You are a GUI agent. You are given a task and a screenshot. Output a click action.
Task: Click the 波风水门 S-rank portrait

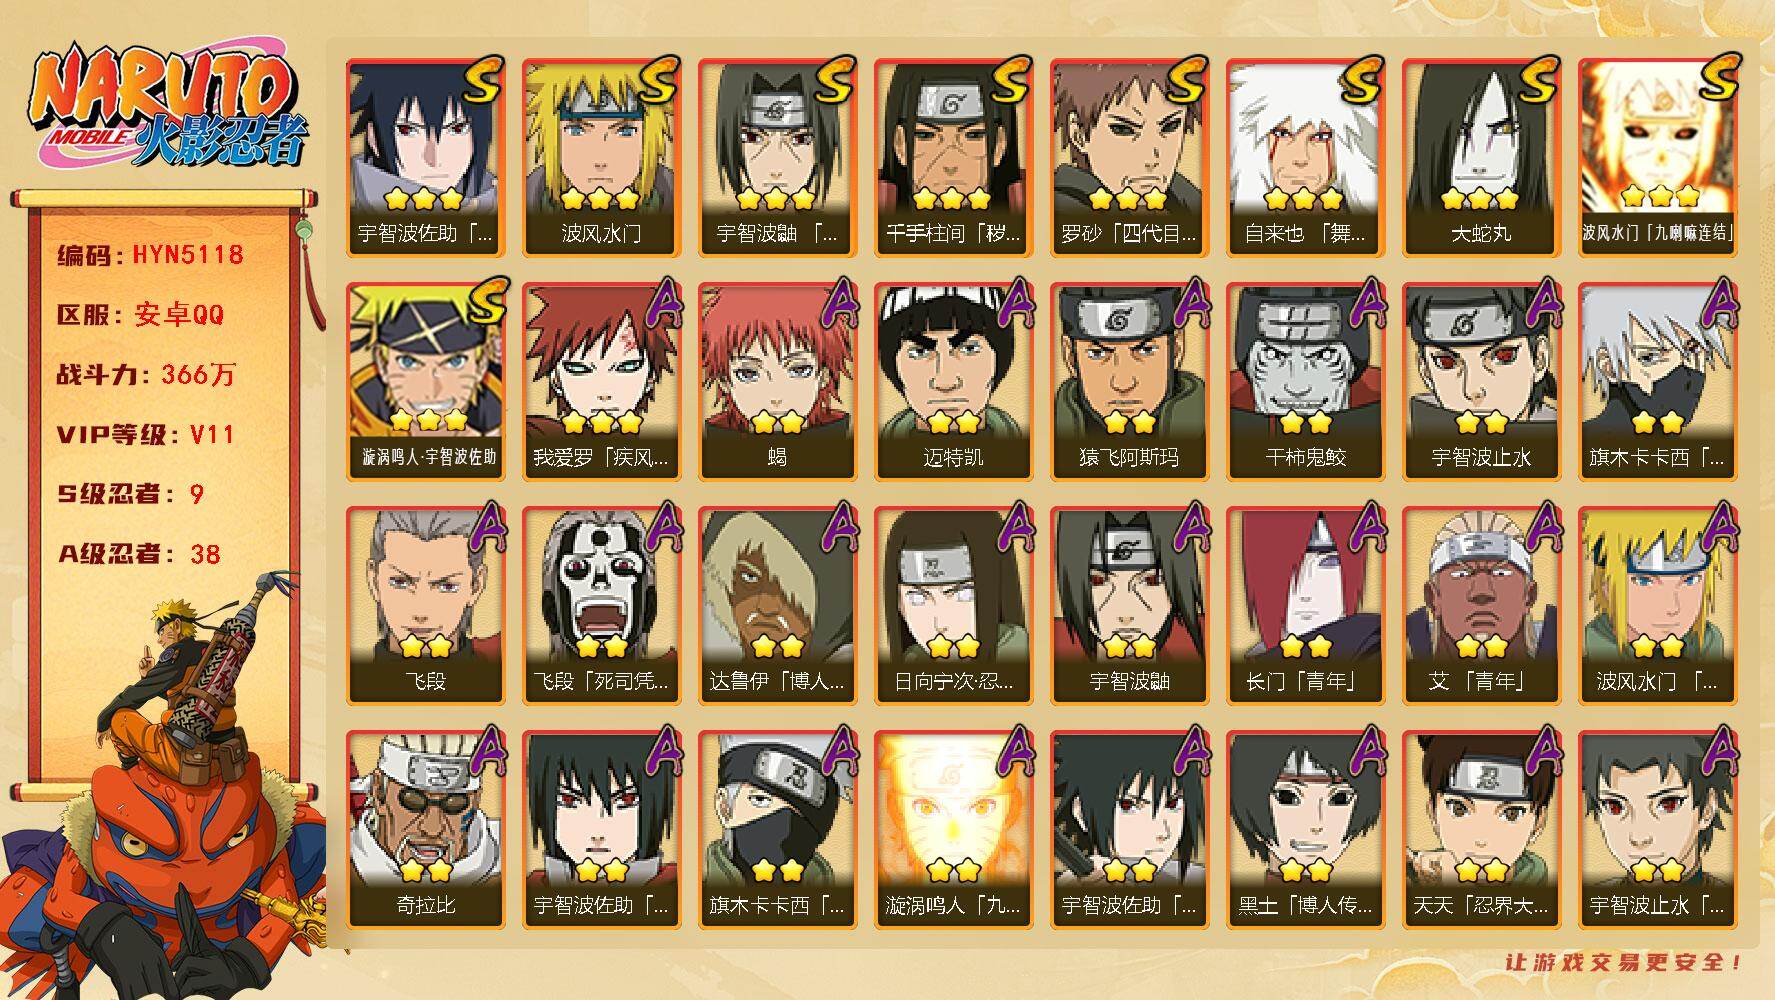(601, 157)
